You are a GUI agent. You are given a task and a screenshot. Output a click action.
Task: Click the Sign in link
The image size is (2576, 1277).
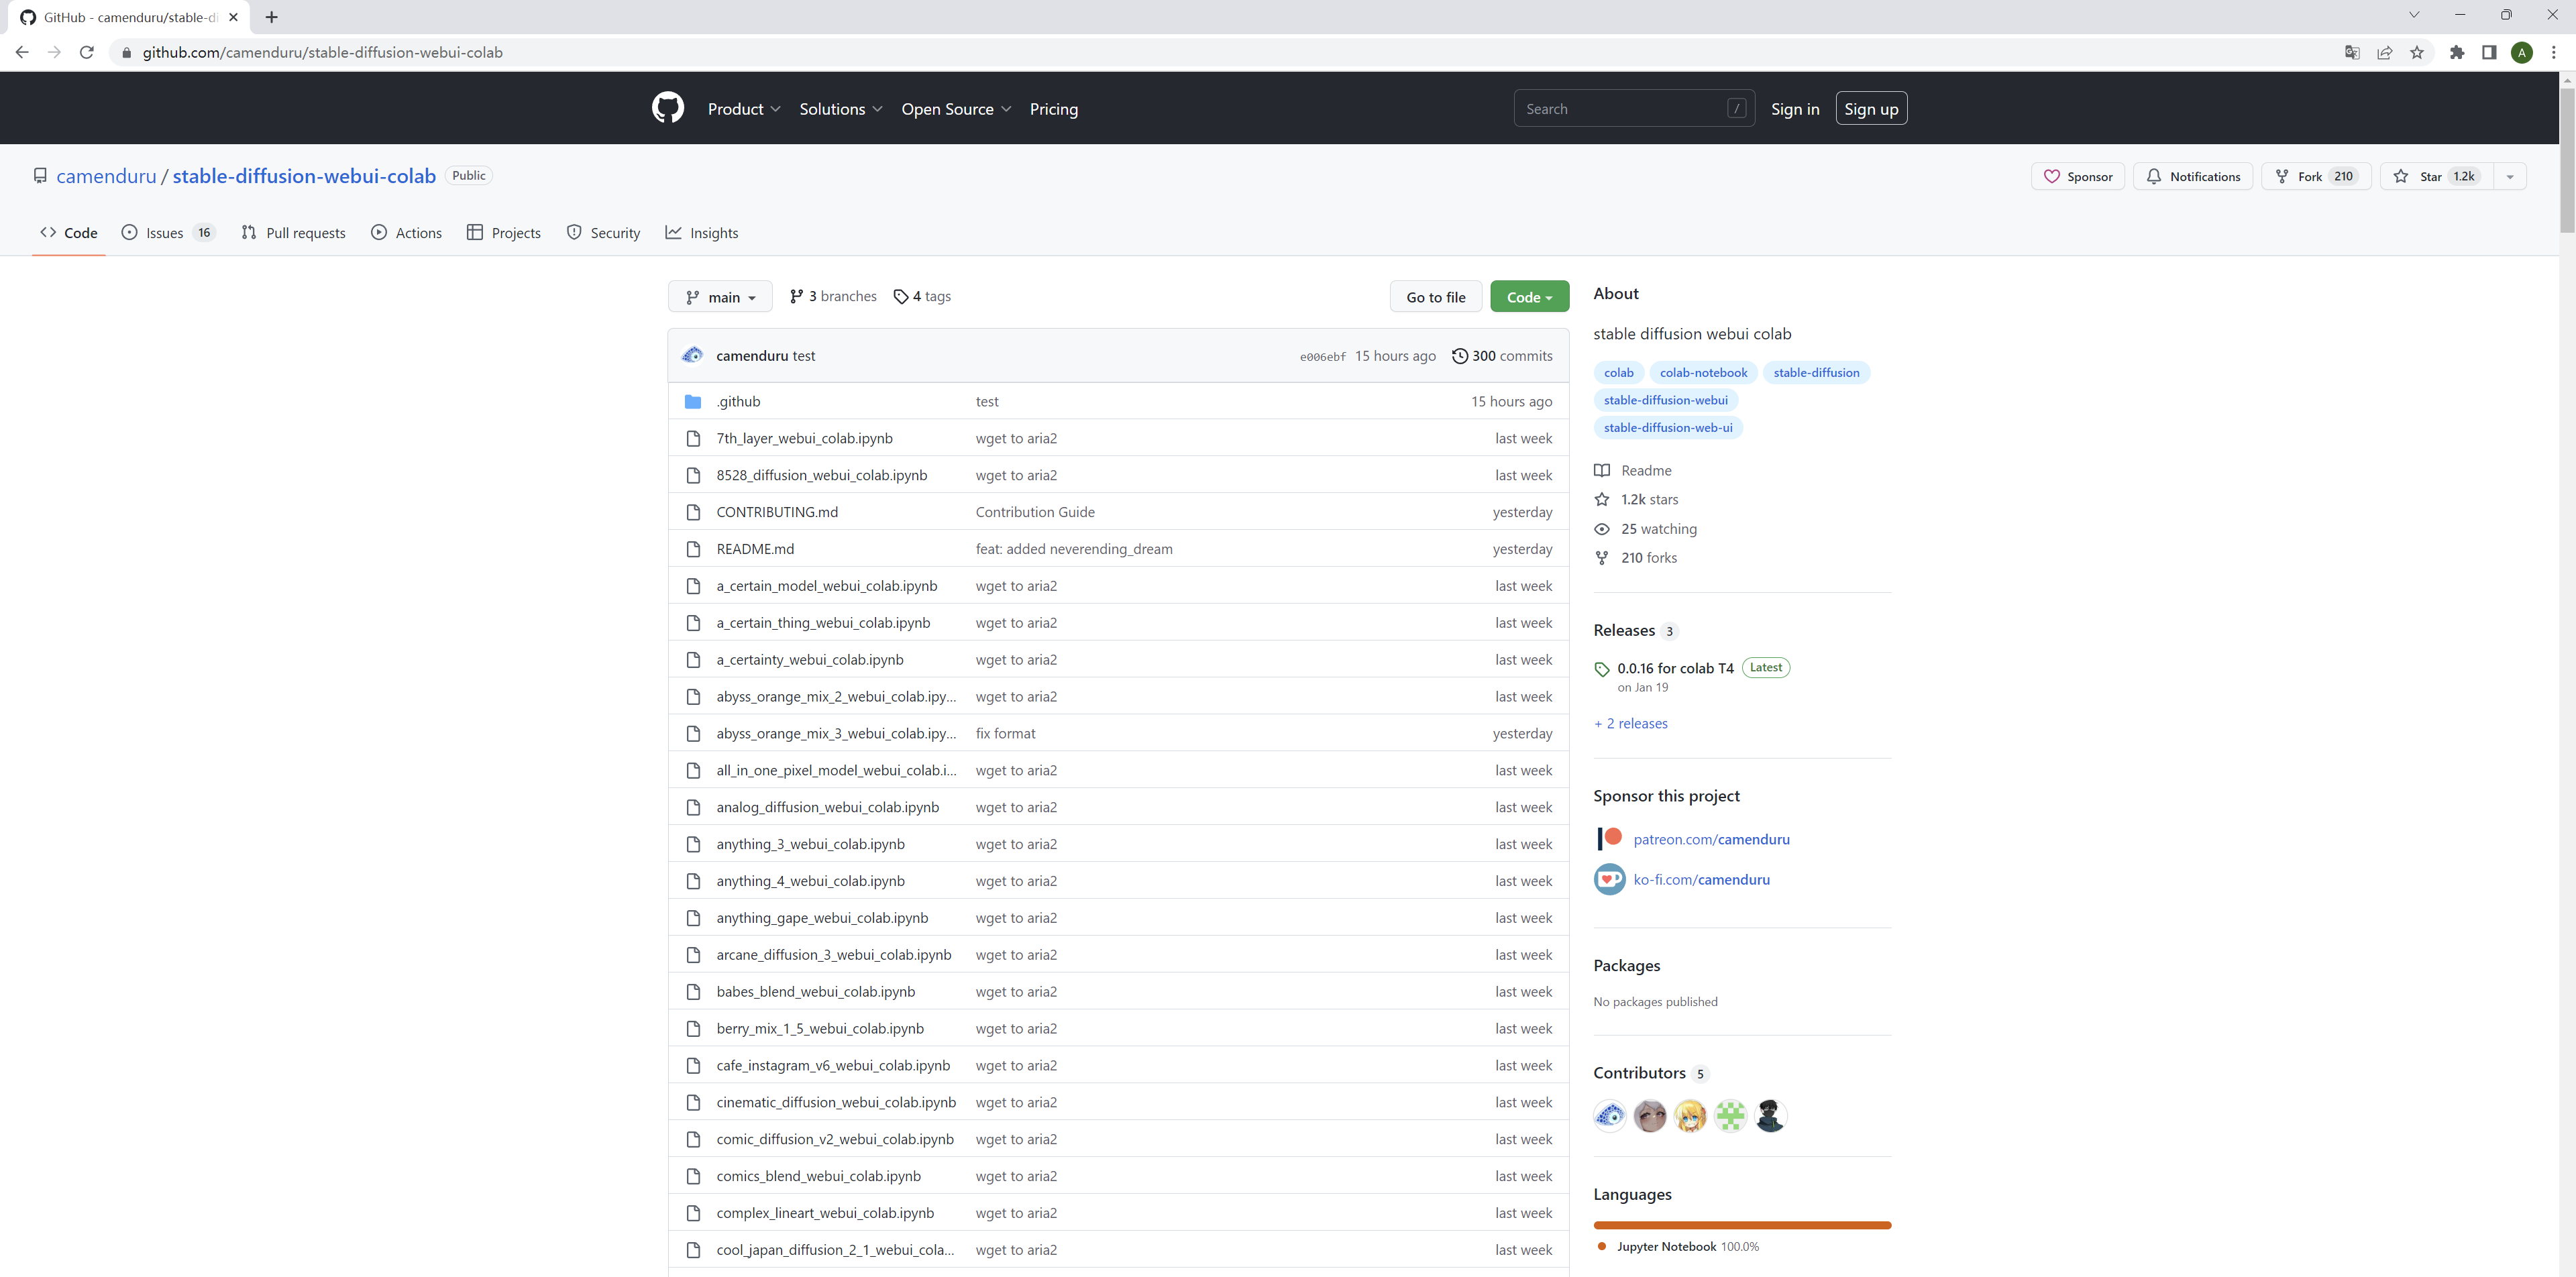pos(1794,109)
